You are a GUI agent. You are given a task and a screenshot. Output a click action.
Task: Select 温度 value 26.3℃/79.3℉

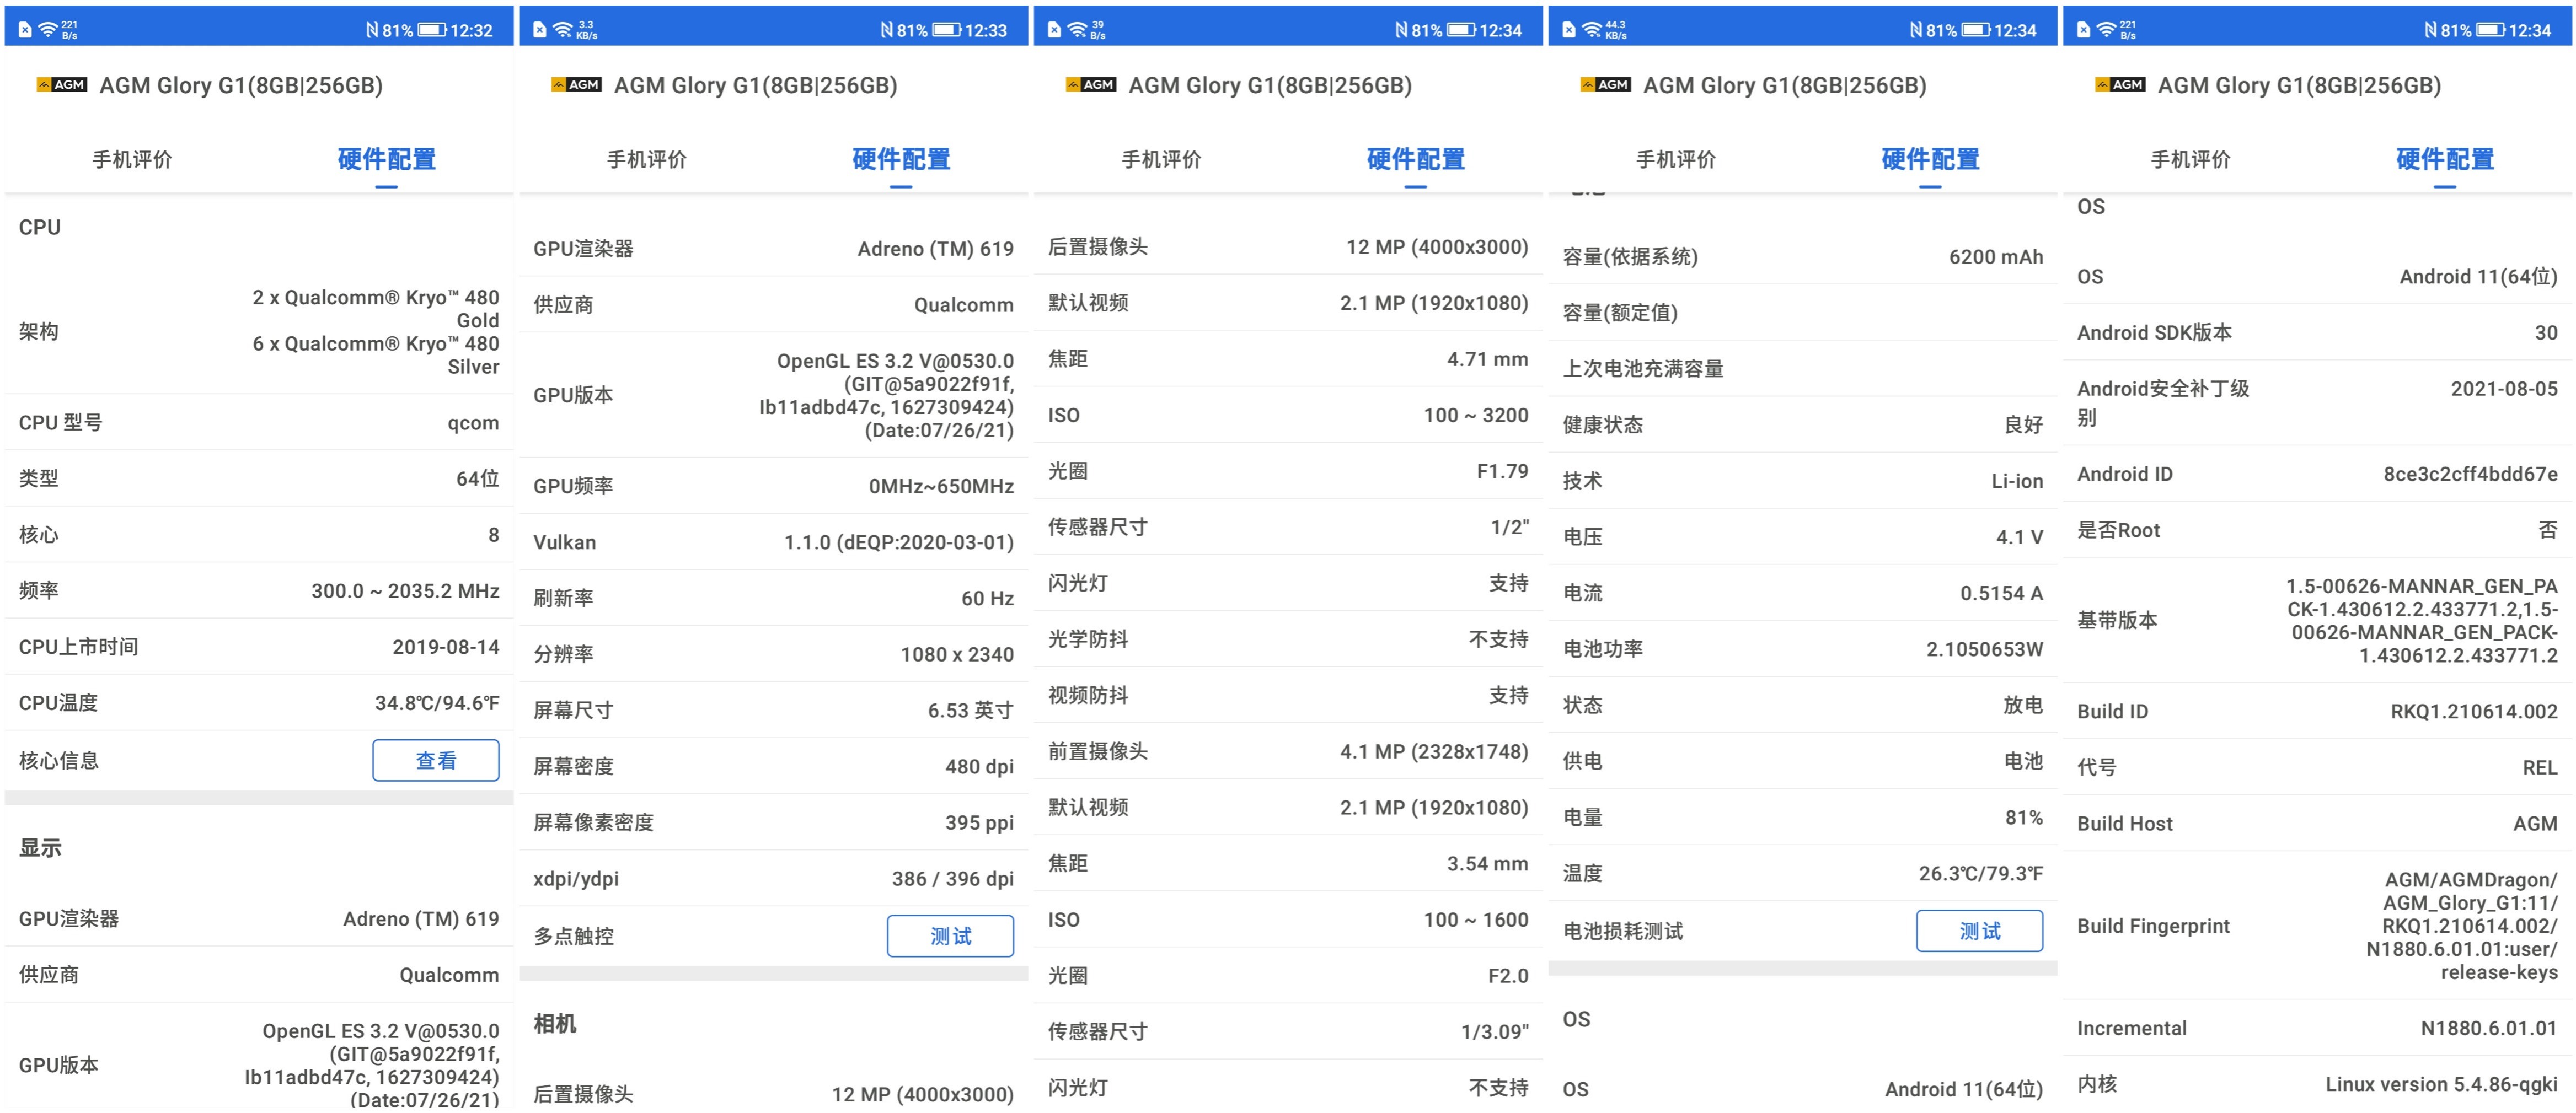pos(1981,873)
